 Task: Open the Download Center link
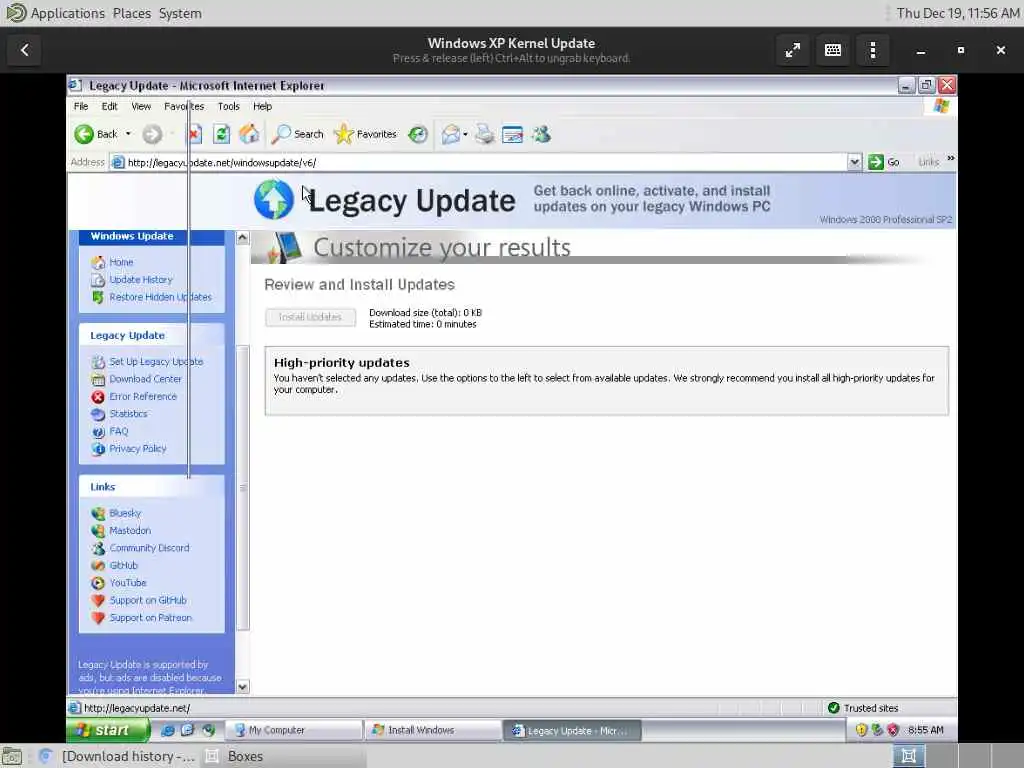tap(146, 379)
